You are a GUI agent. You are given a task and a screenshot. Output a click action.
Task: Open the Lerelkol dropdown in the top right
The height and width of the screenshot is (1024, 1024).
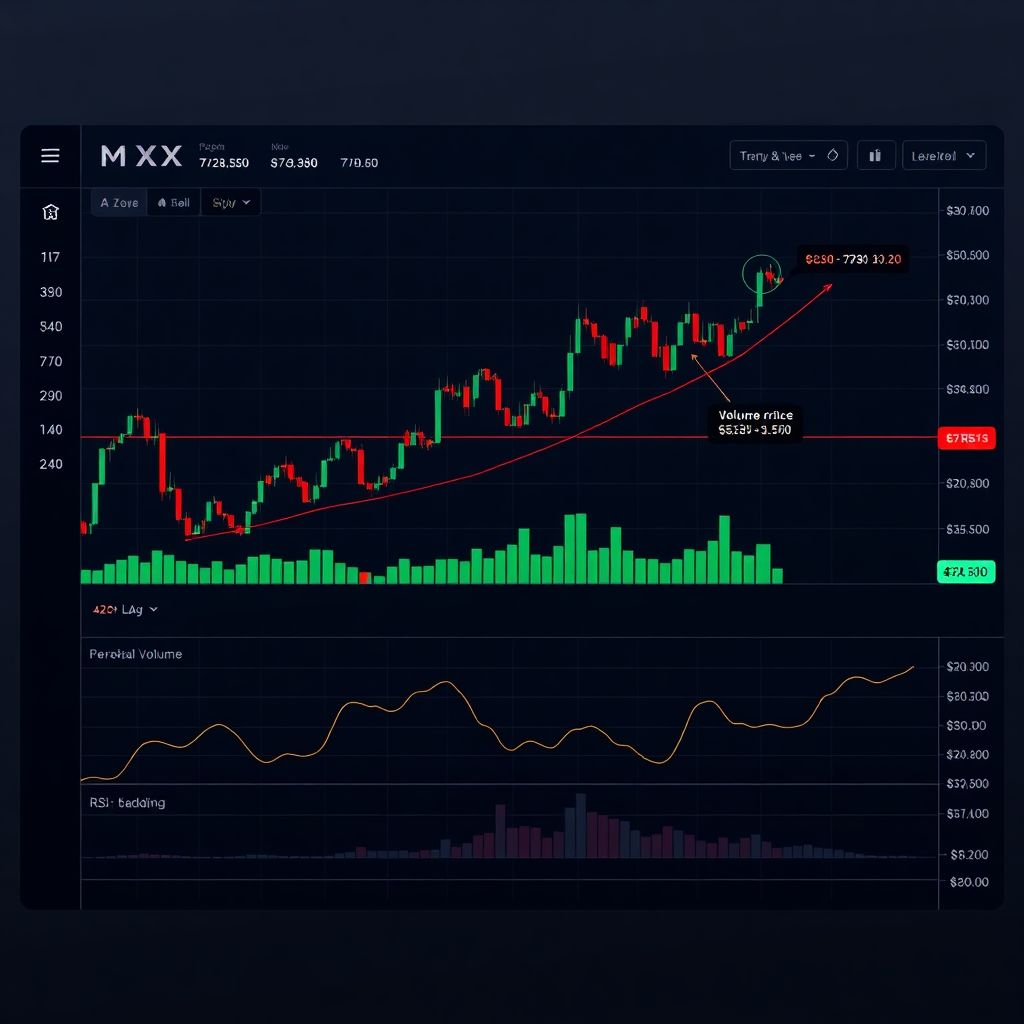pyautogui.click(x=943, y=155)
